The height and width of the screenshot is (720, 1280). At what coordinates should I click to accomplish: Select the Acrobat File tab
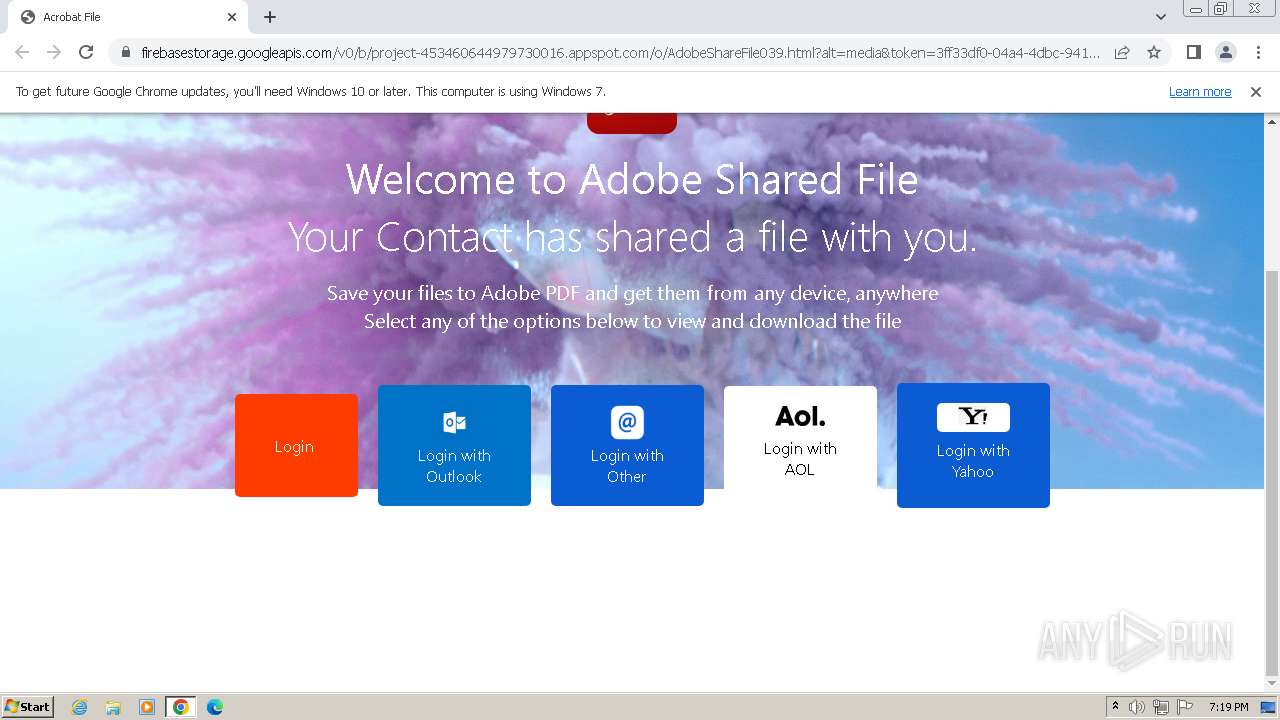128,17
